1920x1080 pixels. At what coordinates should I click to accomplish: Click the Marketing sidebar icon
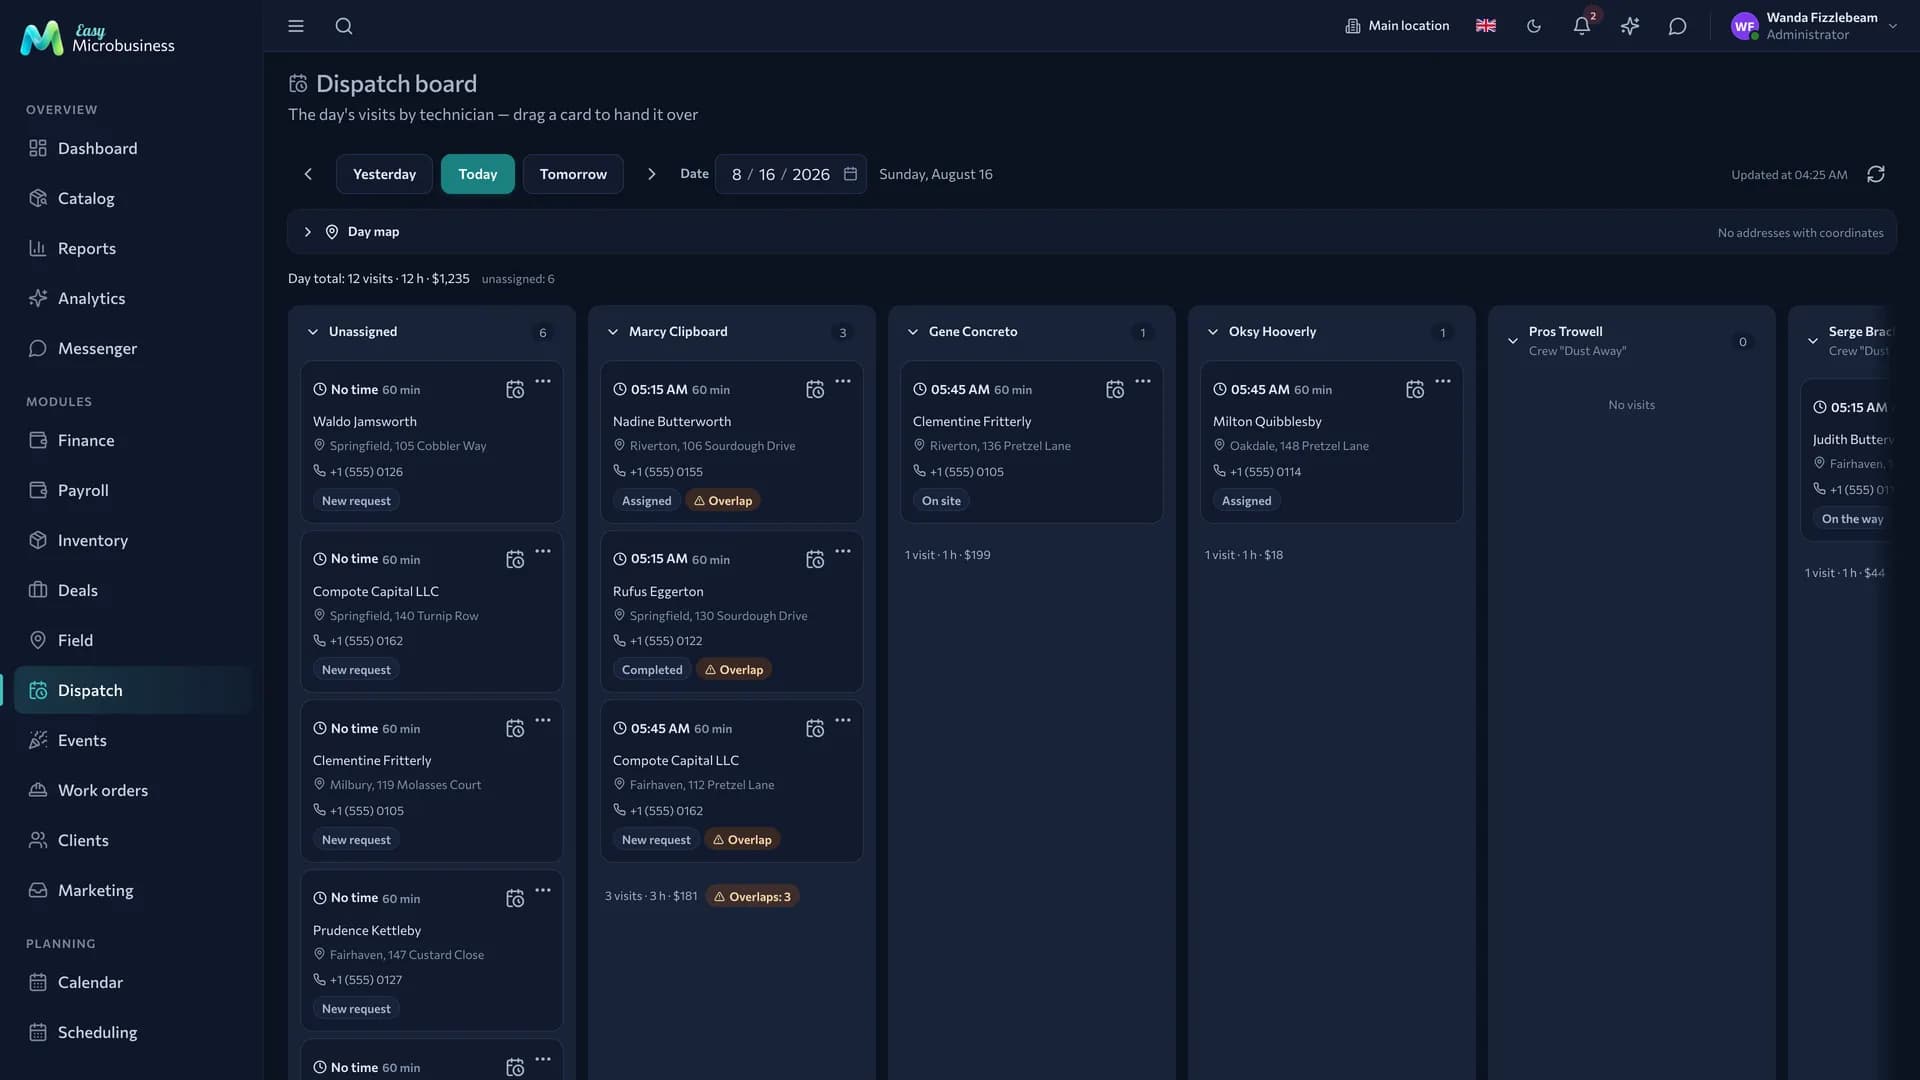tap(38, 890)
